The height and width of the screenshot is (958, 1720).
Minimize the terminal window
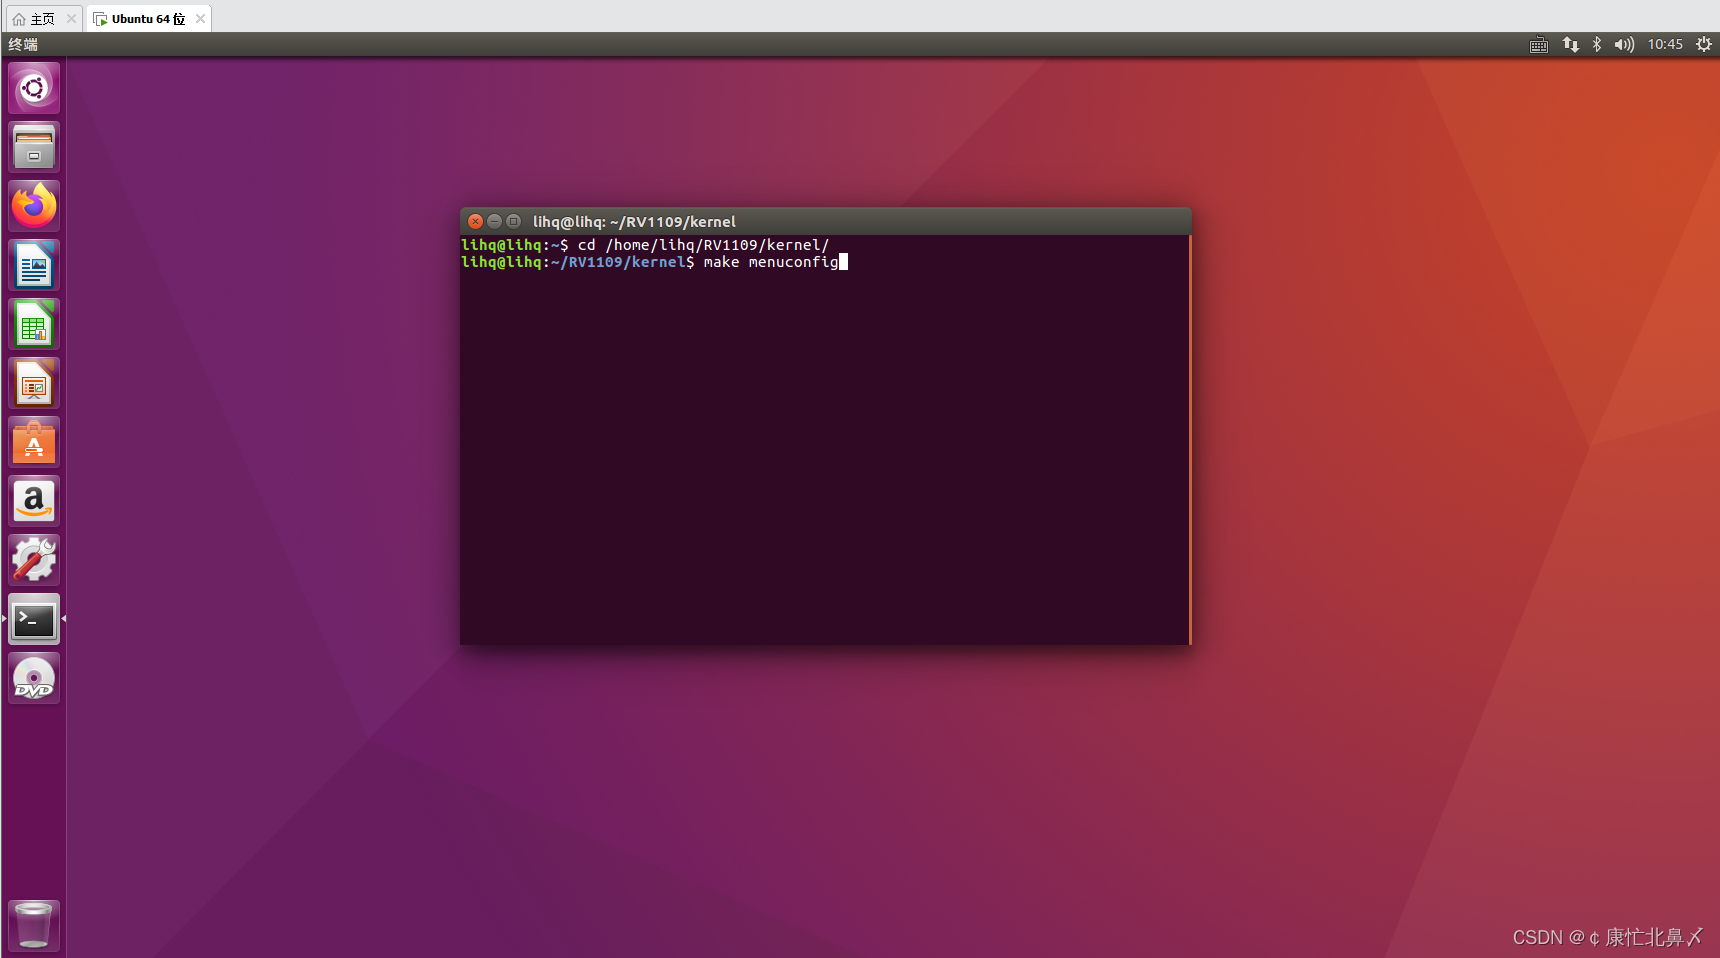494,221
